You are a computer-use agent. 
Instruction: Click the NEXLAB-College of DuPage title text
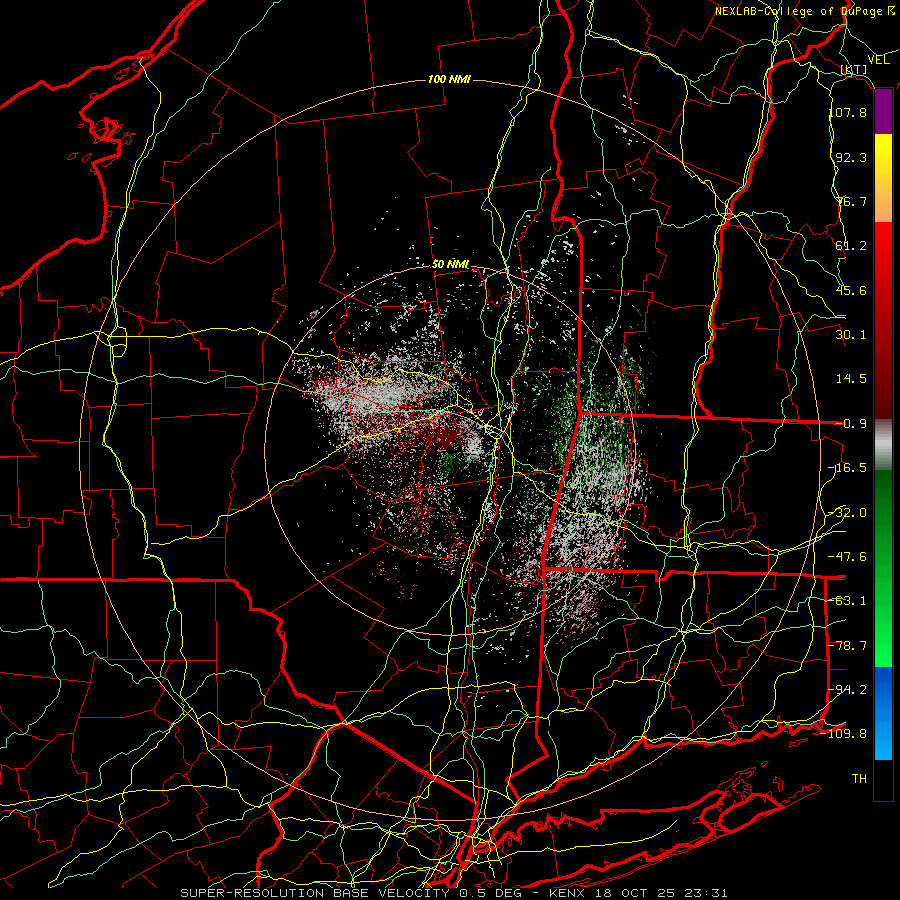point(805,11)
